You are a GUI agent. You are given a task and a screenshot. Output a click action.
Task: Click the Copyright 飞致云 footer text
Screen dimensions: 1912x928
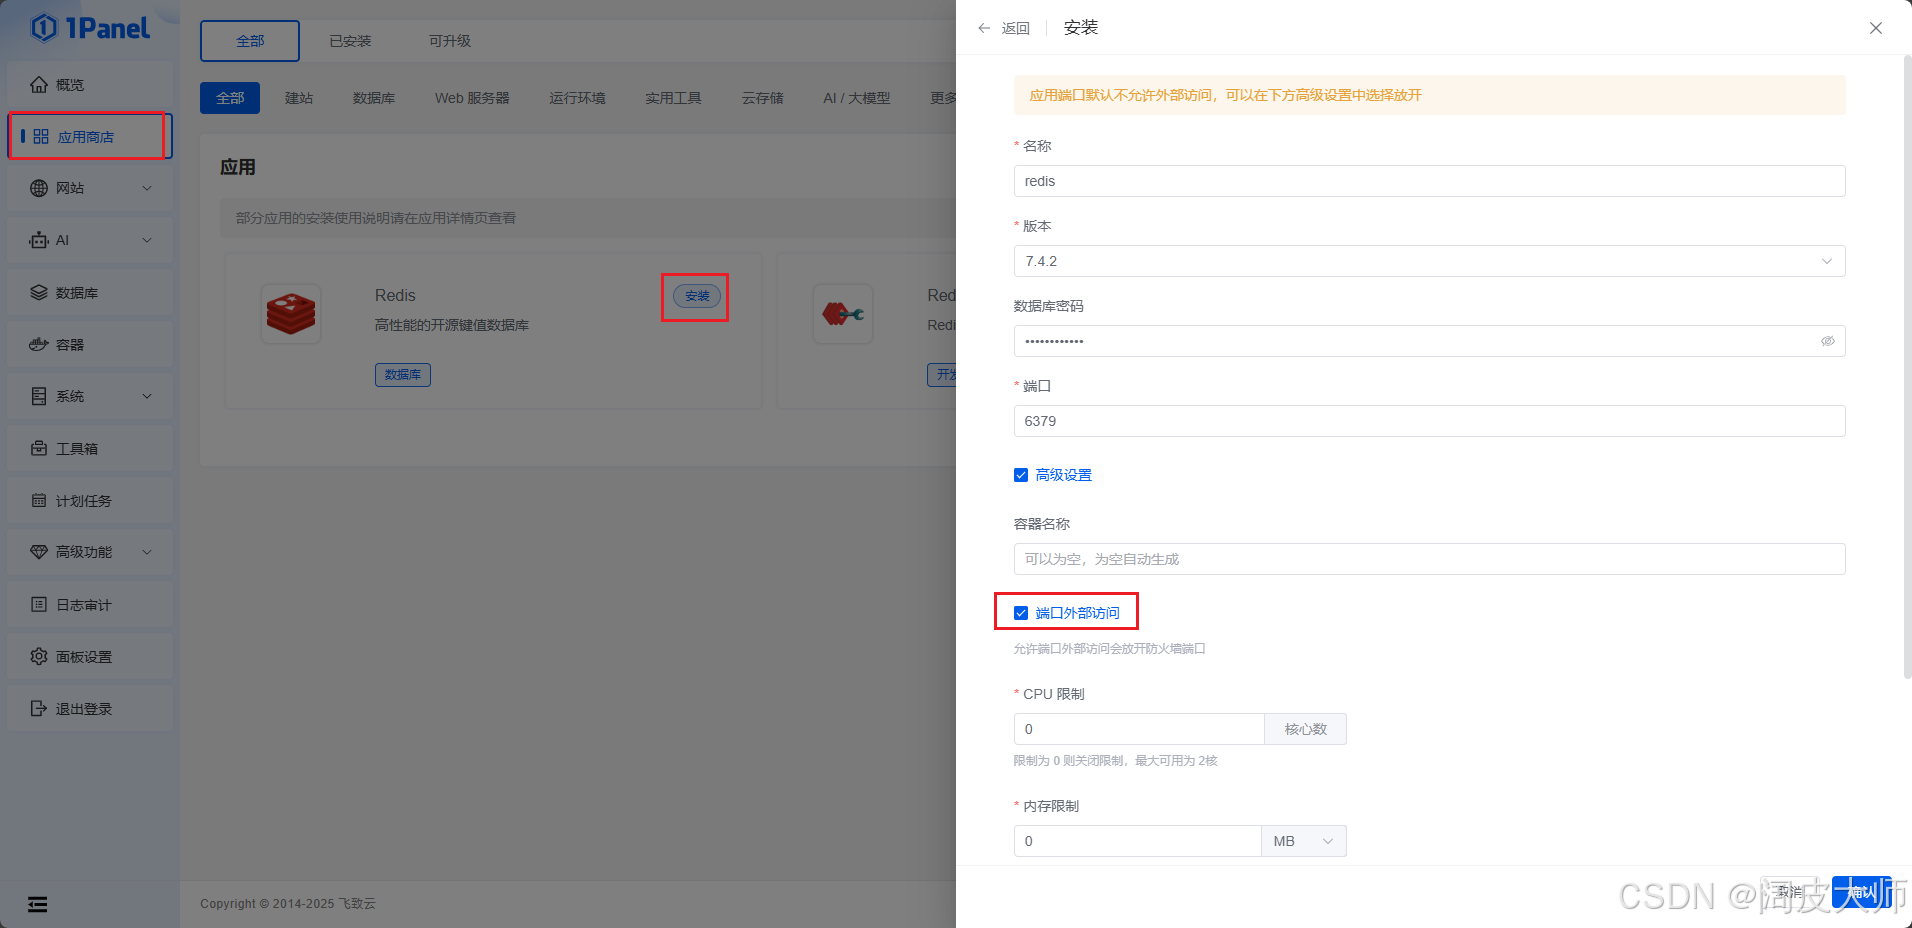[x=288, y=903]
